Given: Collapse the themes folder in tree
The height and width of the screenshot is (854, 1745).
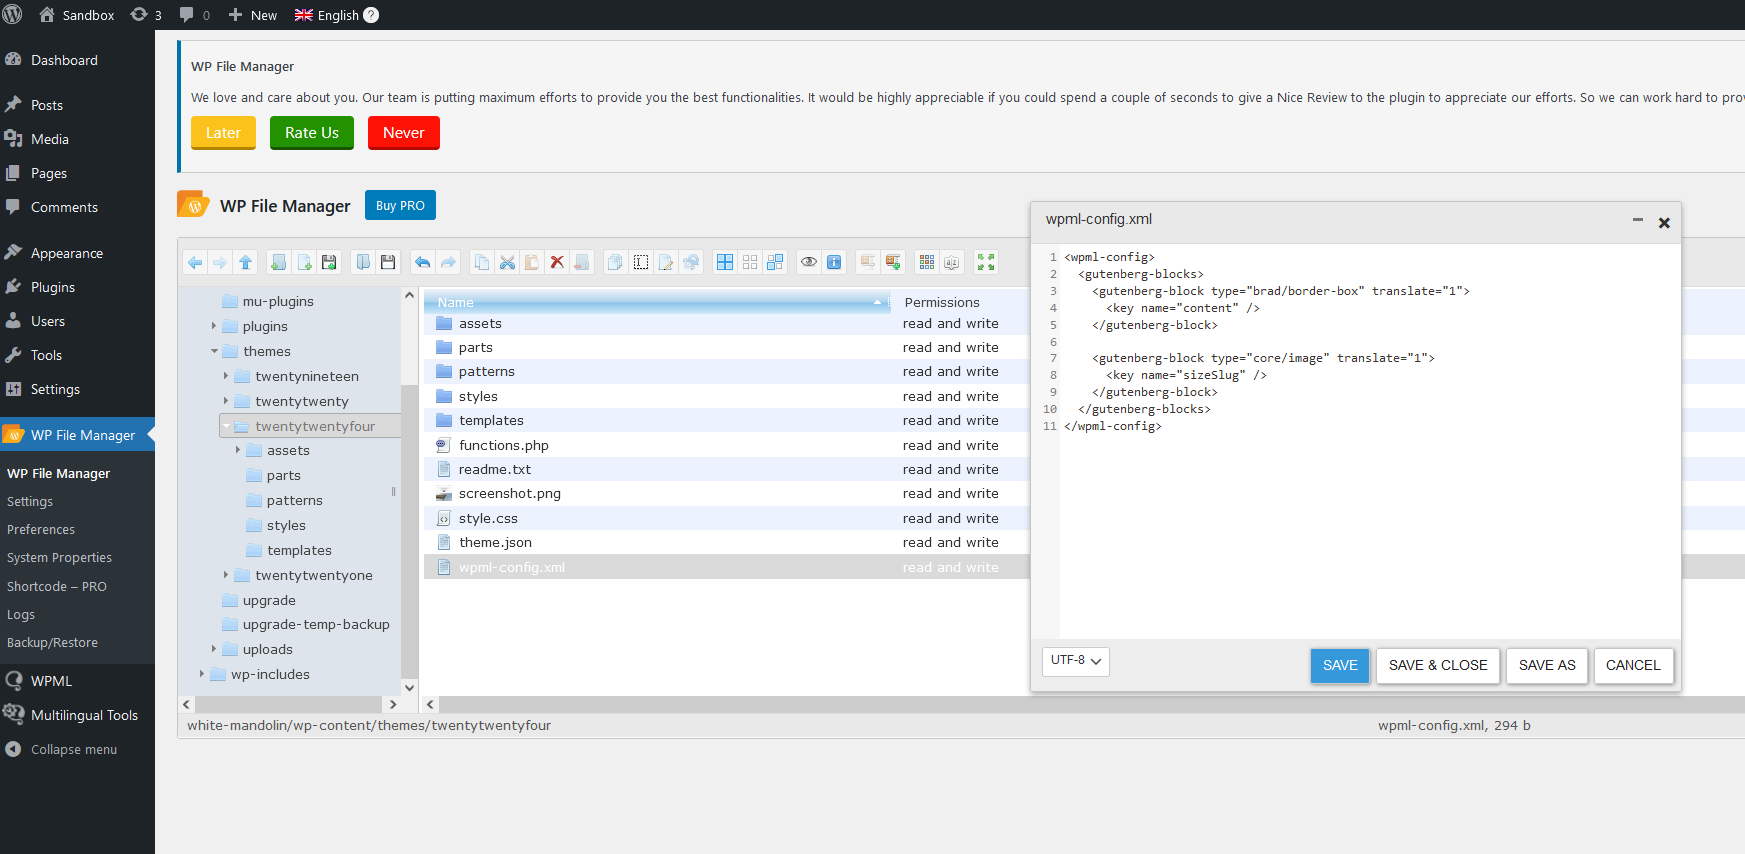Looking at the screenshot, I should click(x=214, y=351).
